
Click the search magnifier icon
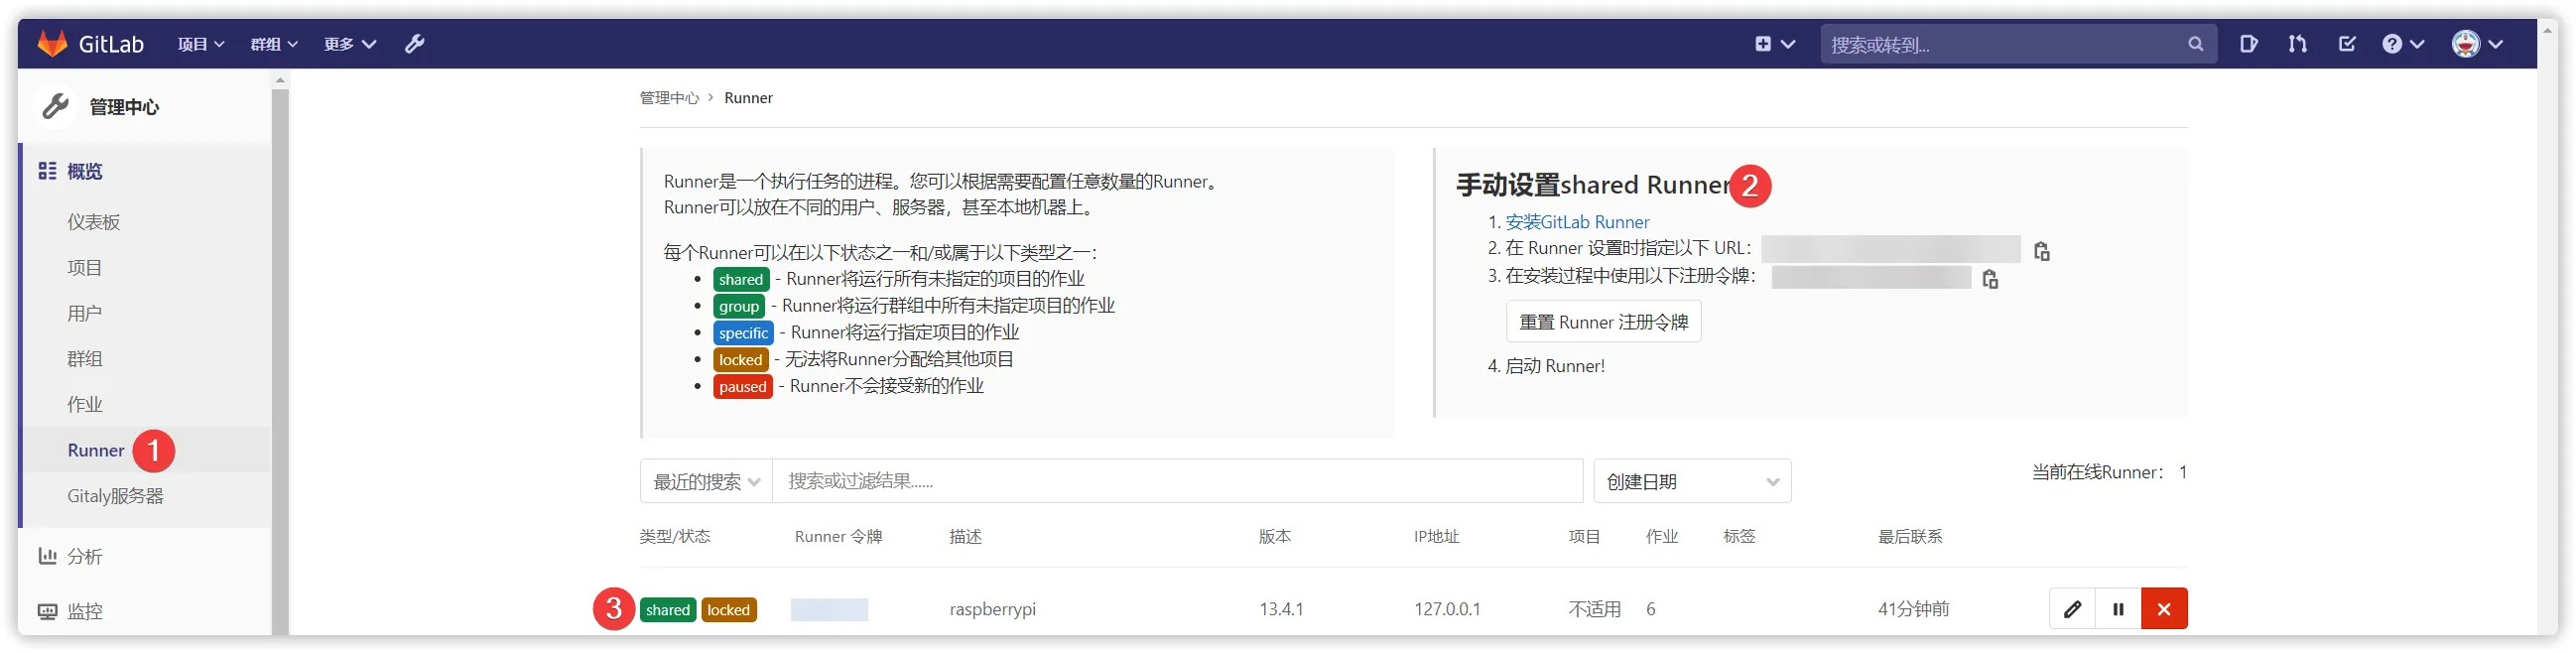[x=2195, y=44]
